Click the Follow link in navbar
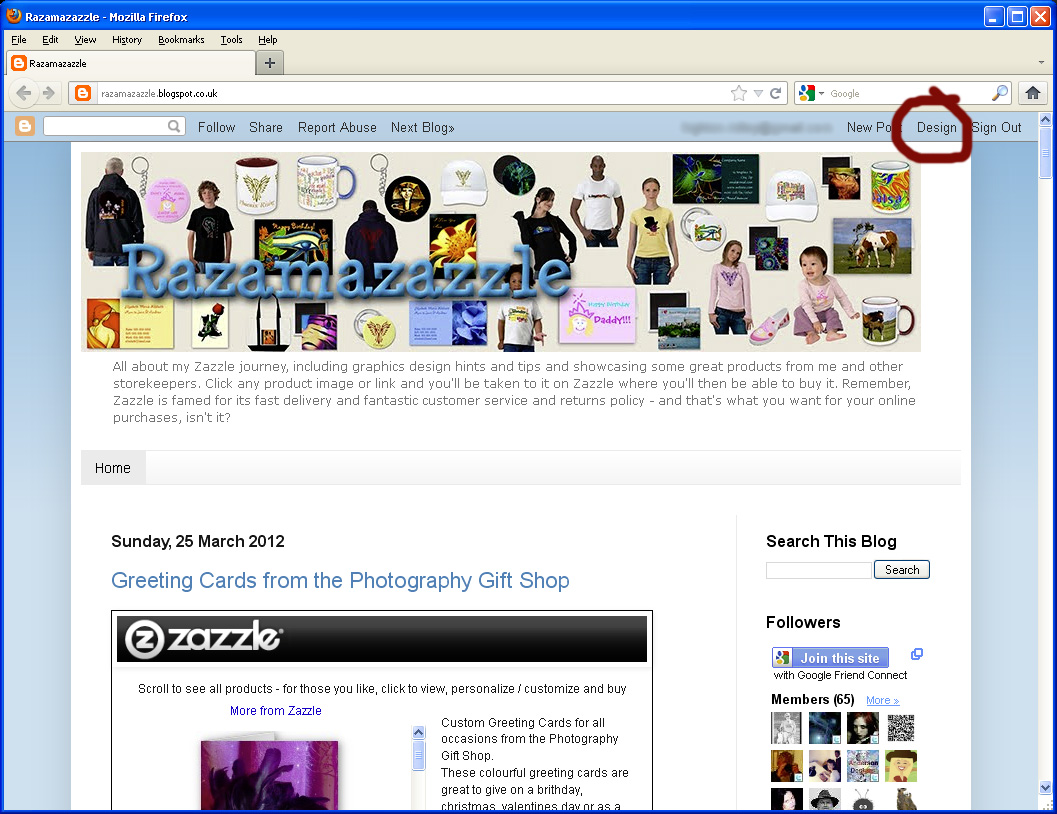 [x=216, y=127]
